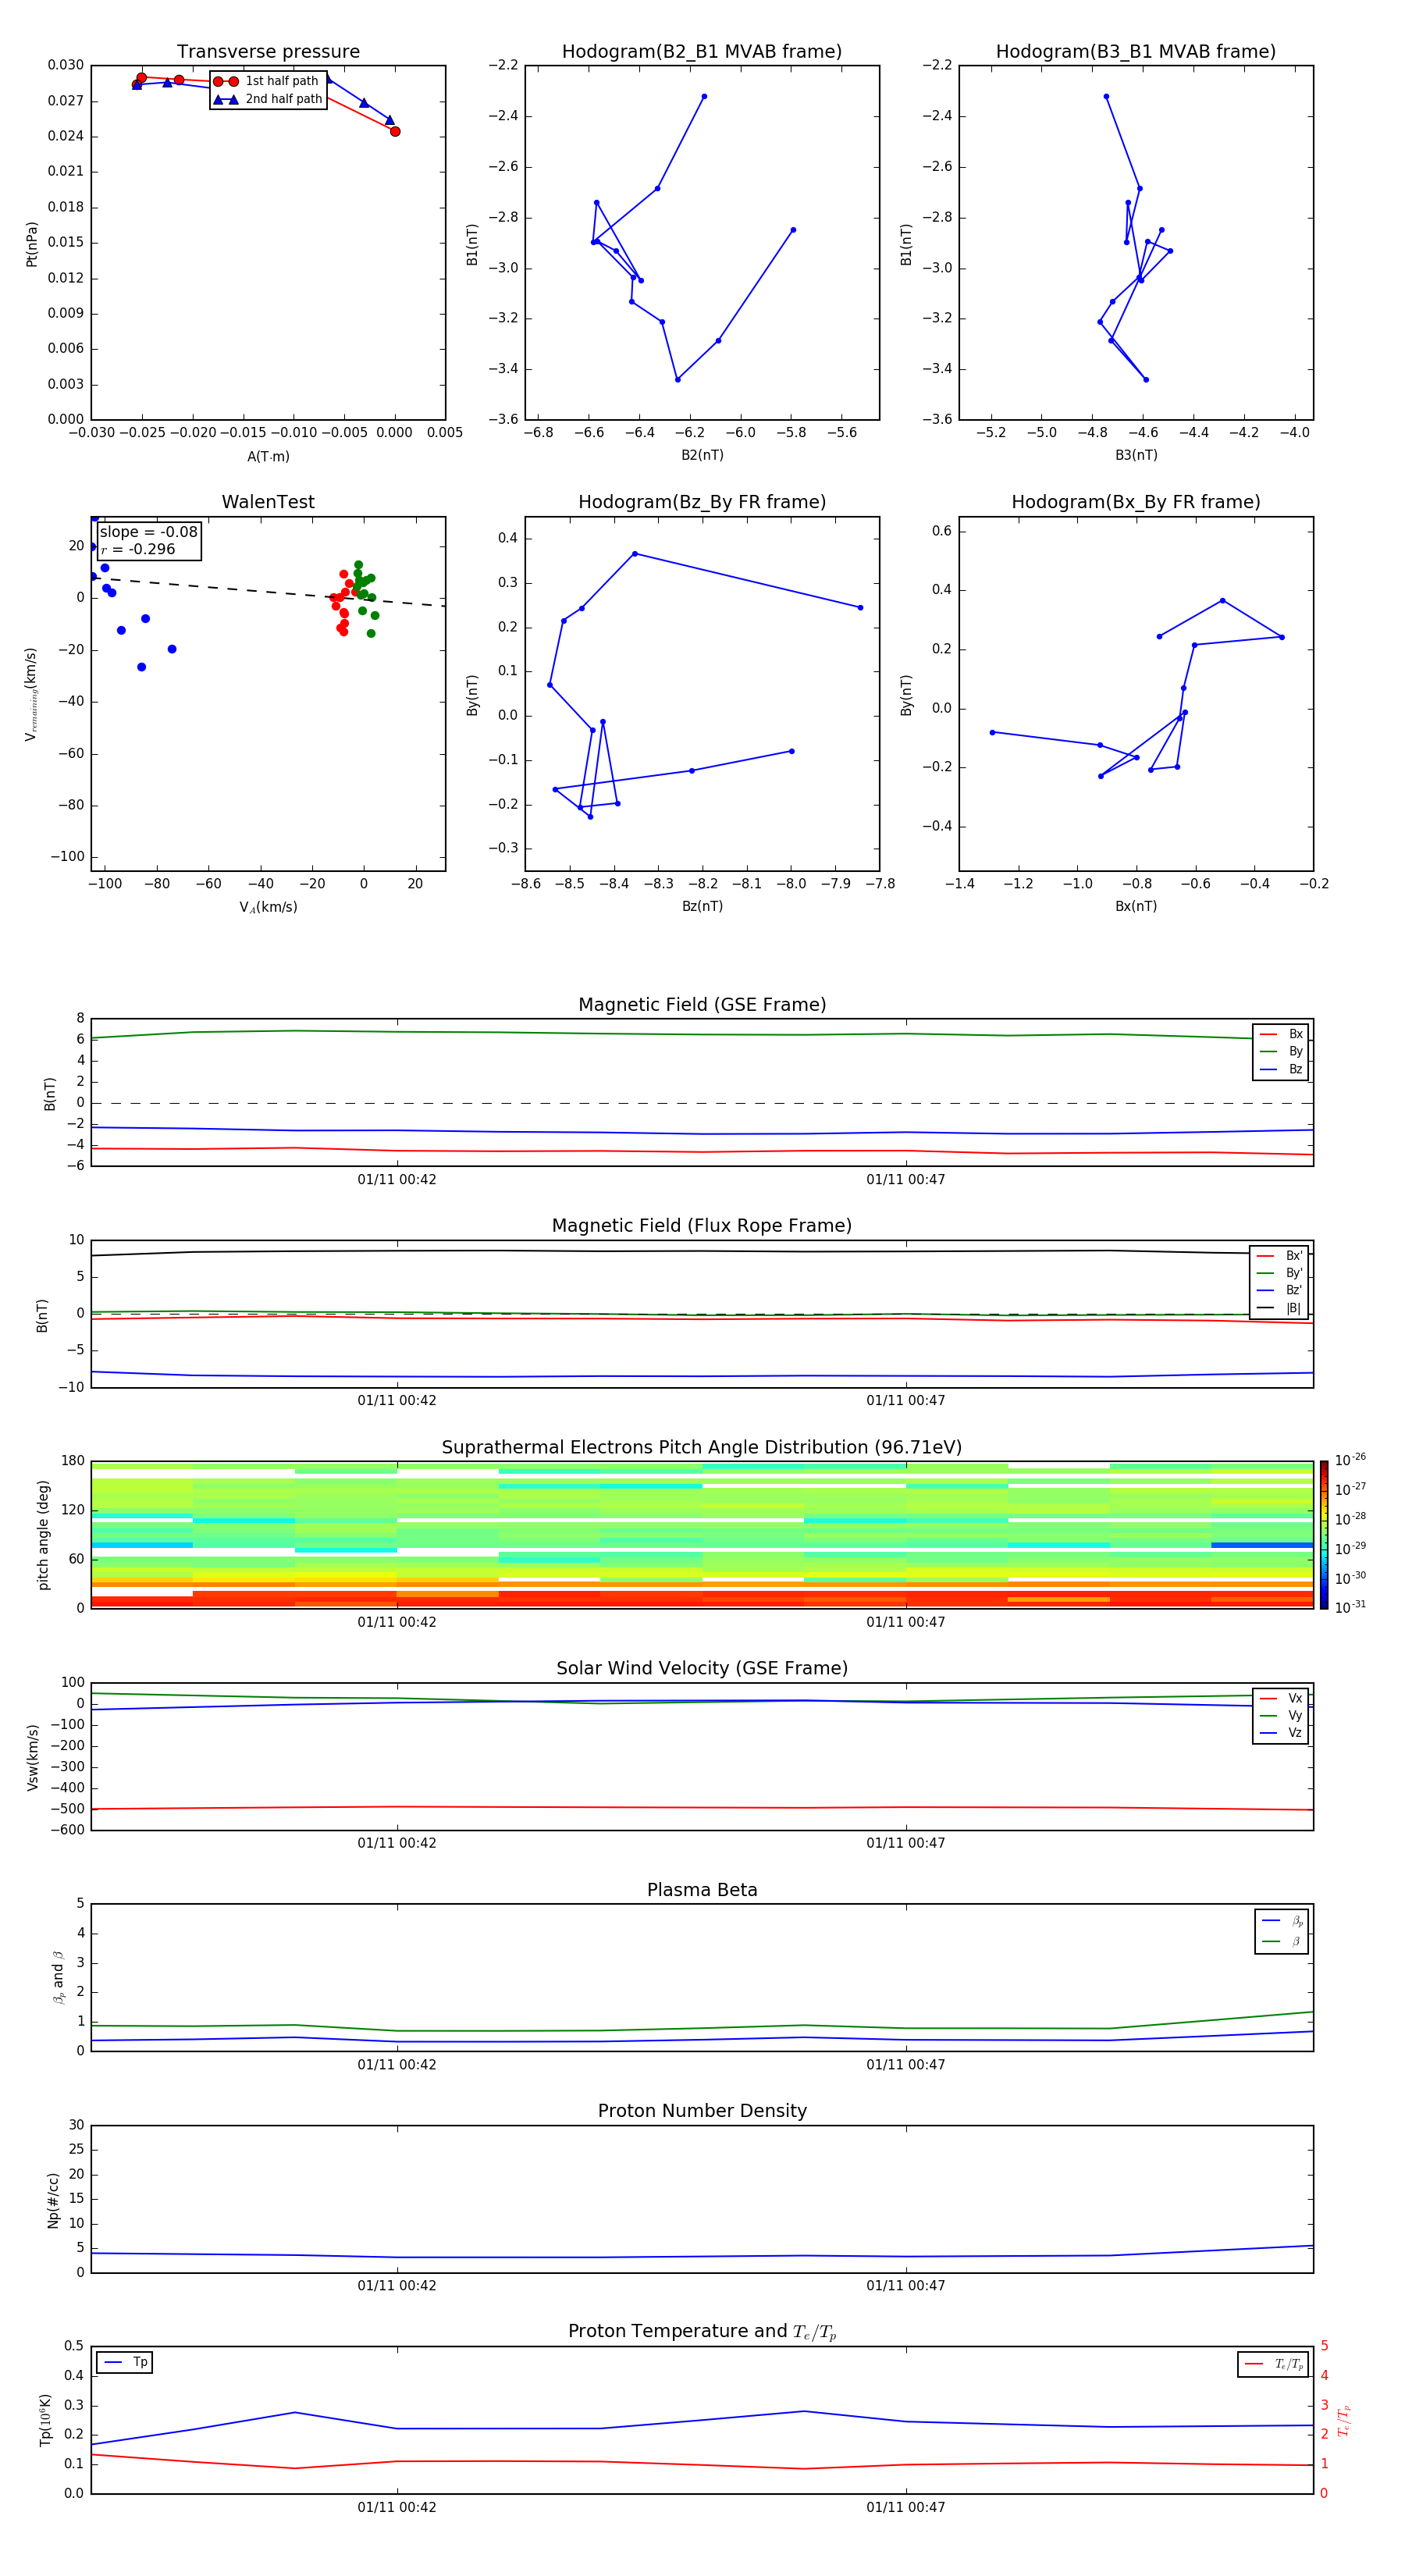Image resolution: width=1405 pixels, height=2576 pixels.
Task: Click '01/11 00:42' tick under GSE magnetic field plot
Action: point(397,1180)
